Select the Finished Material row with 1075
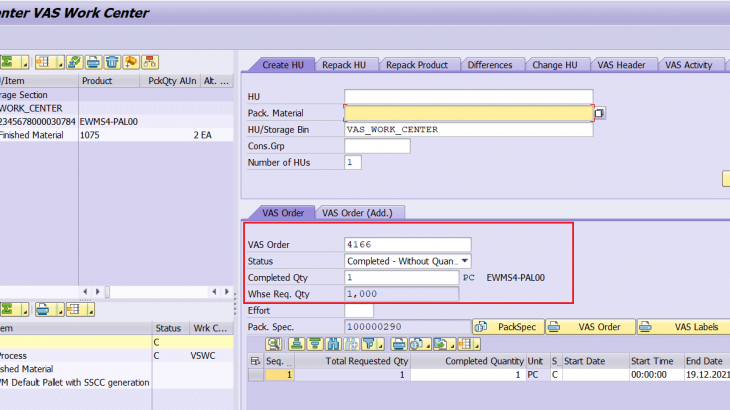The height and width of the screenshot is (410, 730). coord(116,135)
